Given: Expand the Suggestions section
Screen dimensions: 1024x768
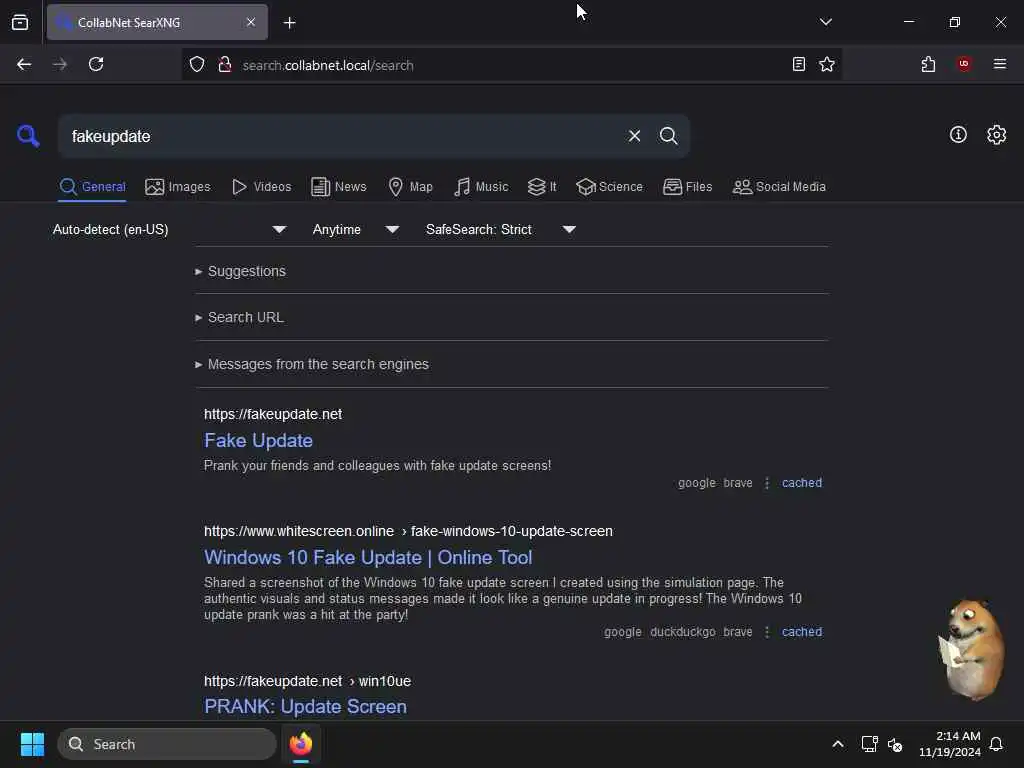Looking at the screenshot, I should (x=240, y=271).
